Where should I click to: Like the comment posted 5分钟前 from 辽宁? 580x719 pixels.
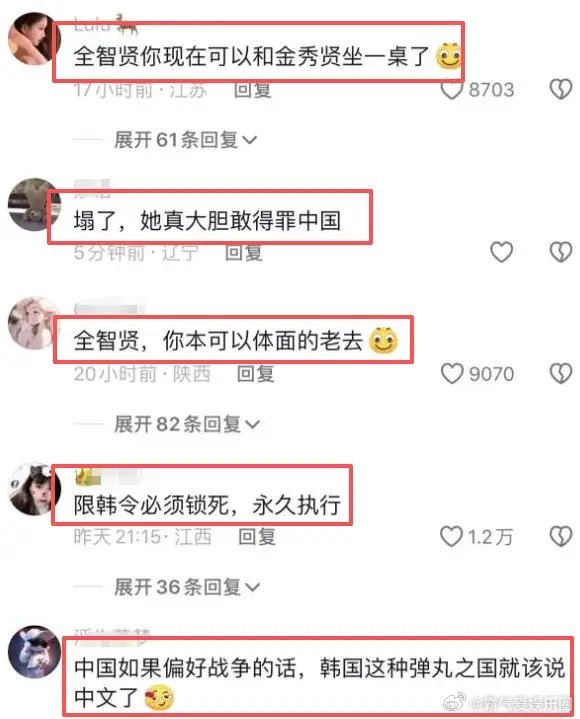(x=501, y=252)
